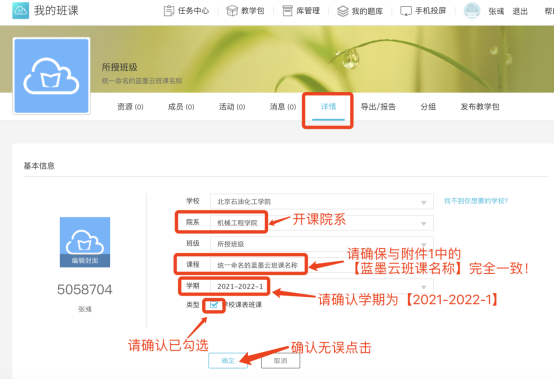Click the class code 5058704
The height and width of the screenshot is (380, 554).
85,290
